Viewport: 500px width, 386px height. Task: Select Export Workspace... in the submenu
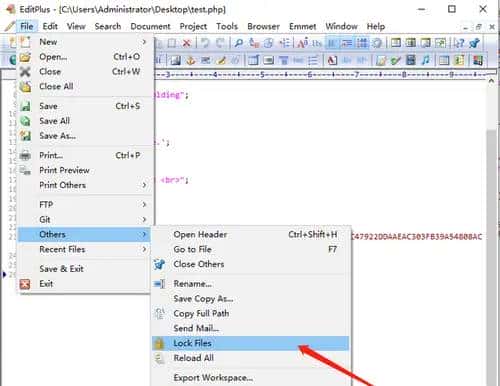pos(250,378)
